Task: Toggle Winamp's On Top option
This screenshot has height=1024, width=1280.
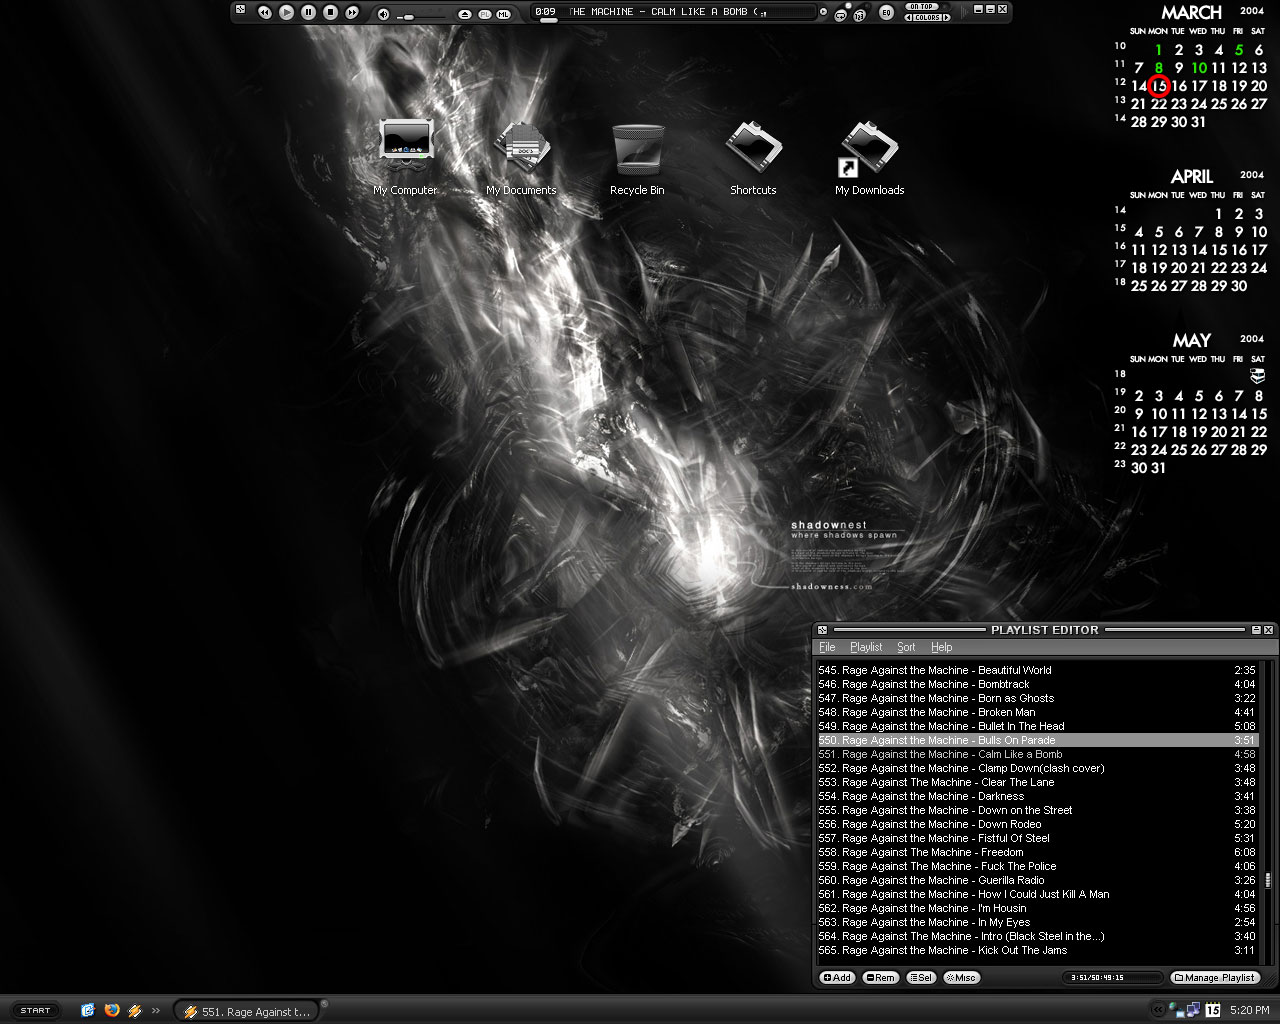Action: click(x=921, y=6)
